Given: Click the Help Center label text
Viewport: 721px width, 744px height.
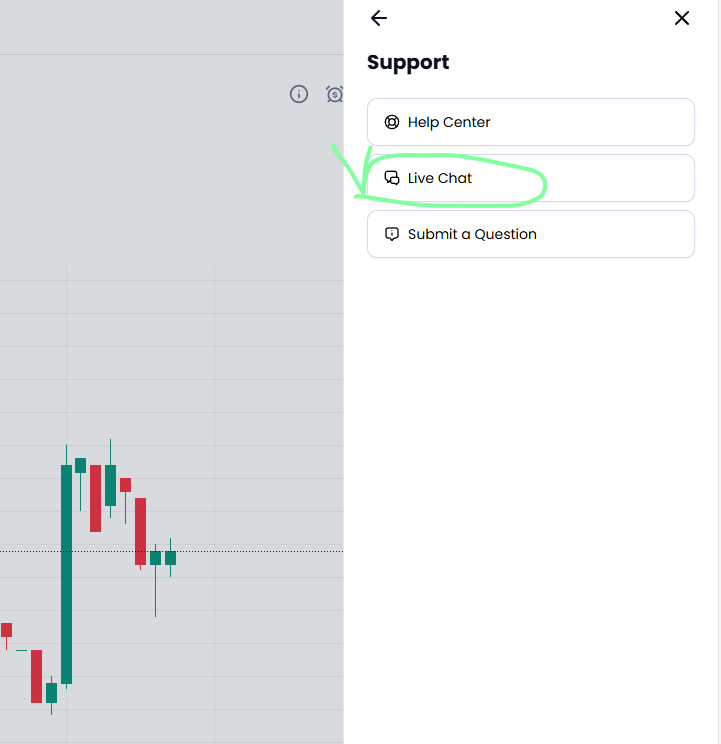Looking at the screenshot, I should point(449,122).
